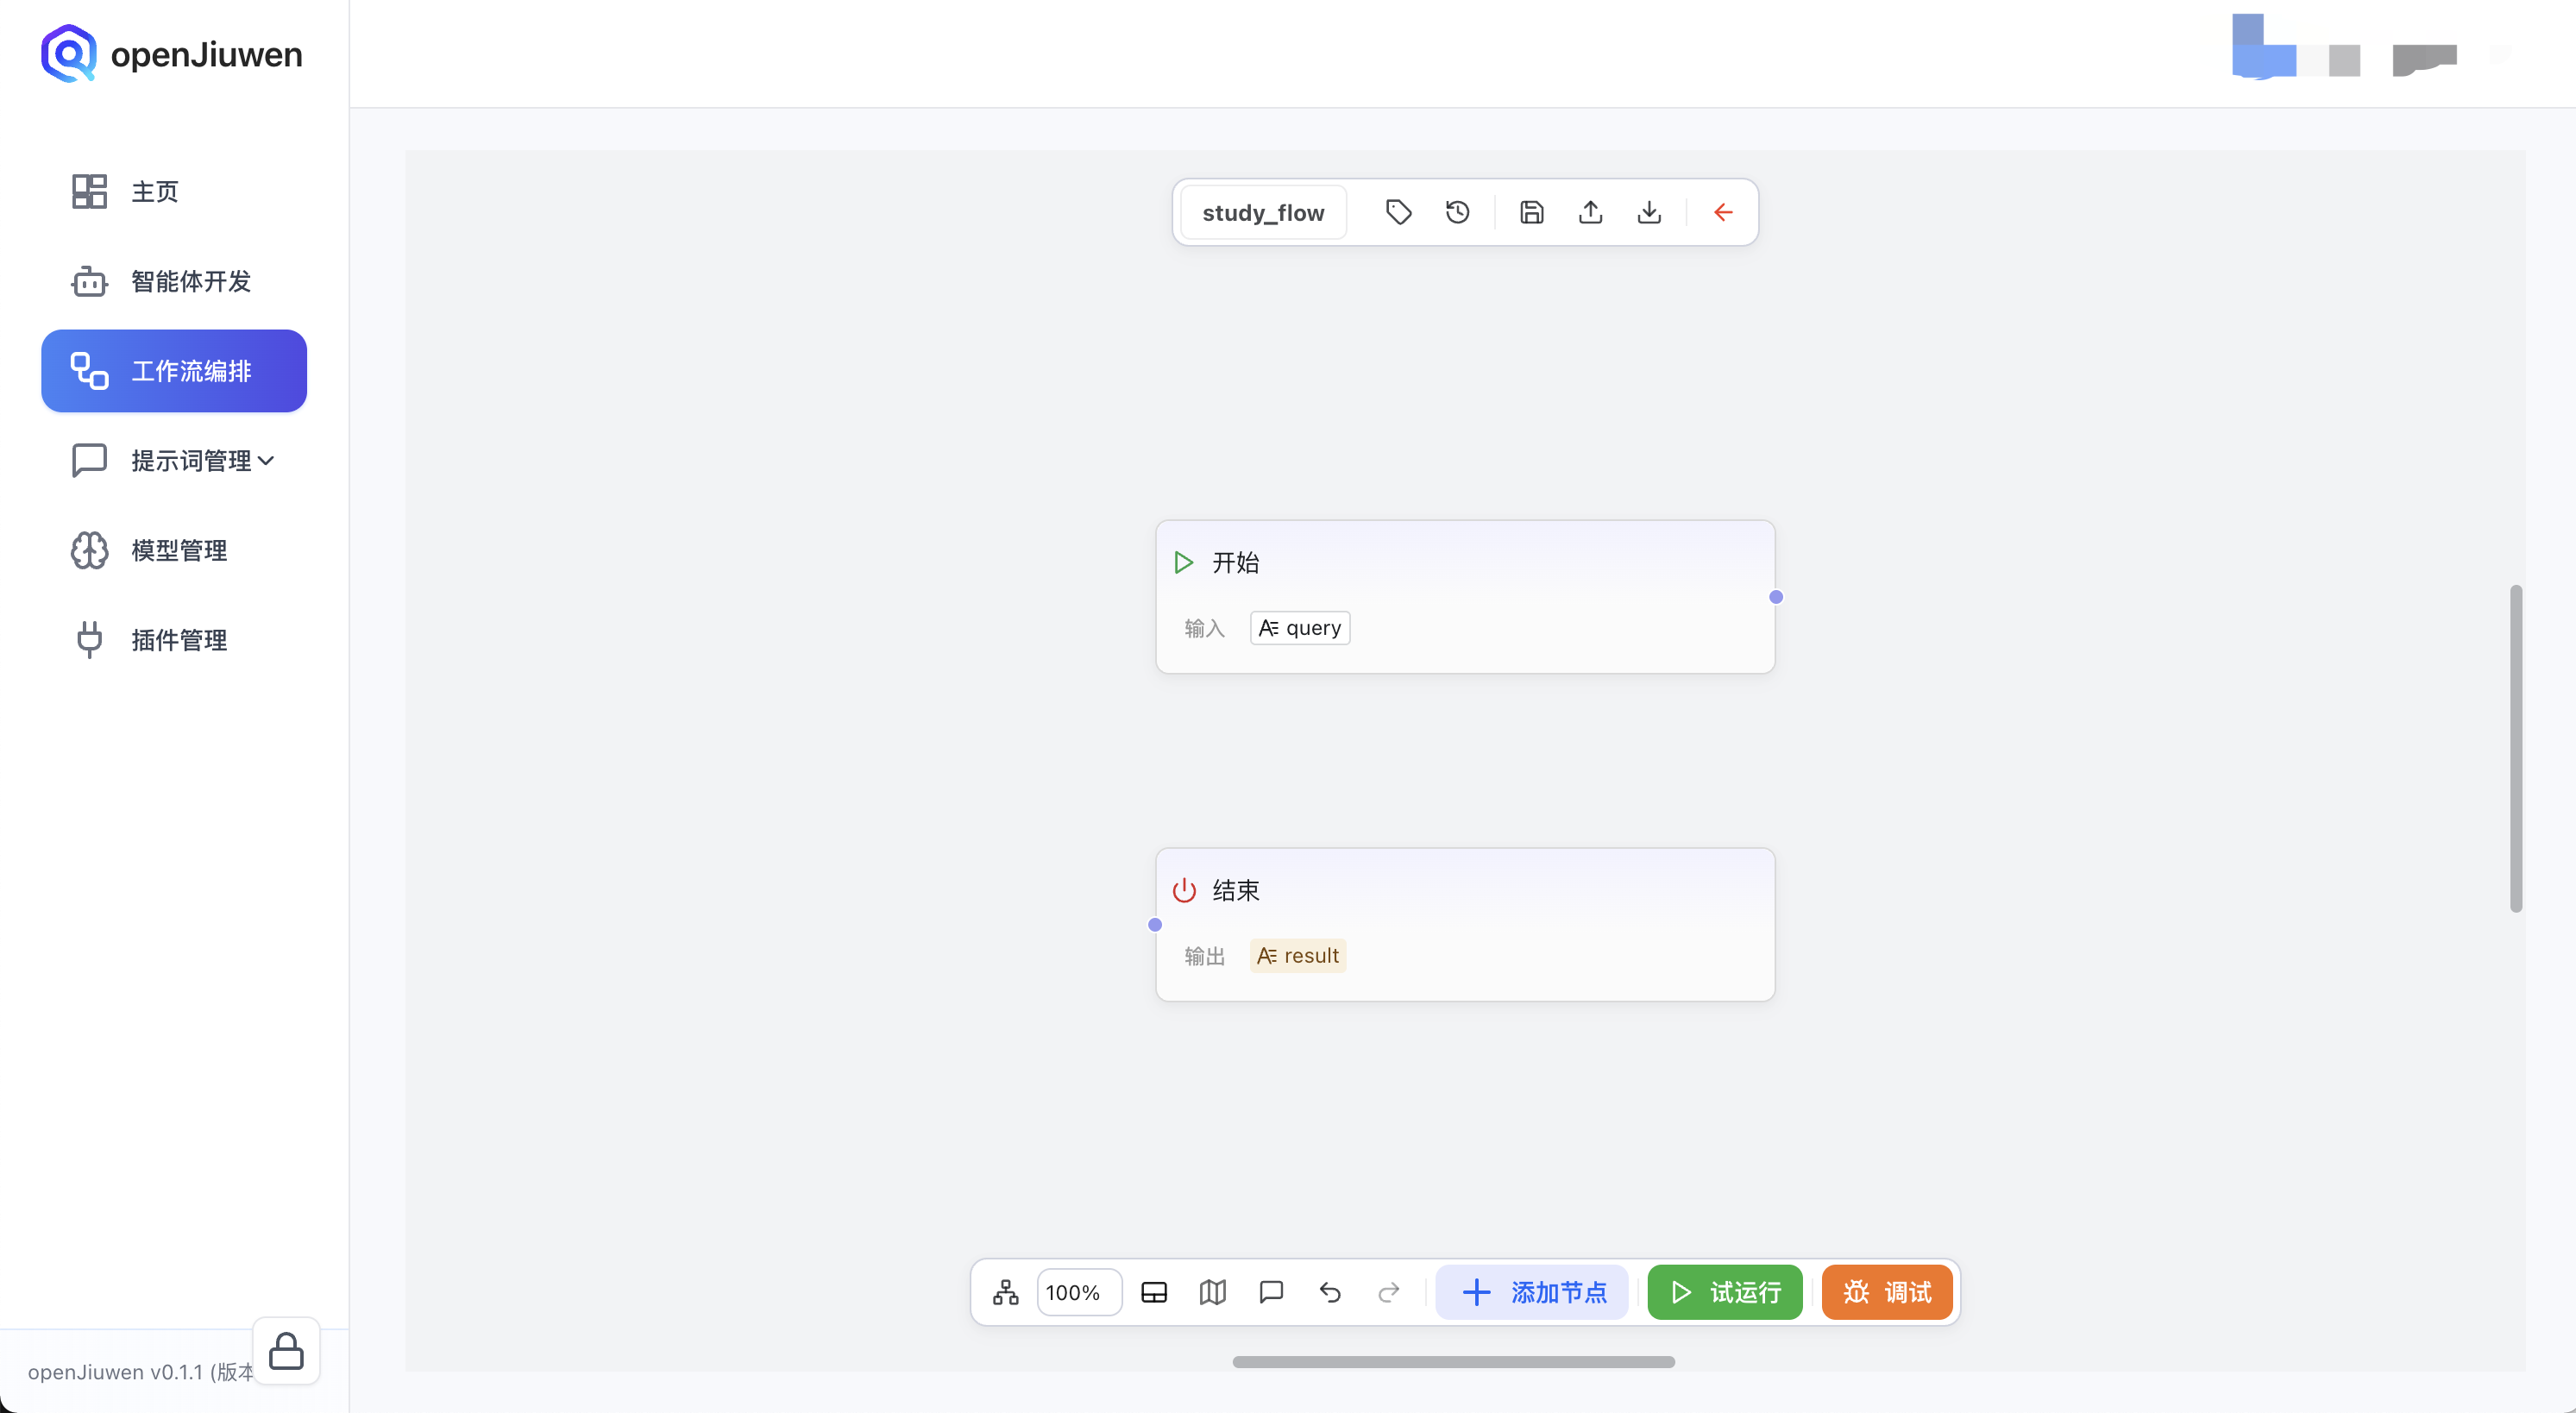Click the upload/export arrow icon
The image size is (2576, 1413).
(x=1590, y=212)
